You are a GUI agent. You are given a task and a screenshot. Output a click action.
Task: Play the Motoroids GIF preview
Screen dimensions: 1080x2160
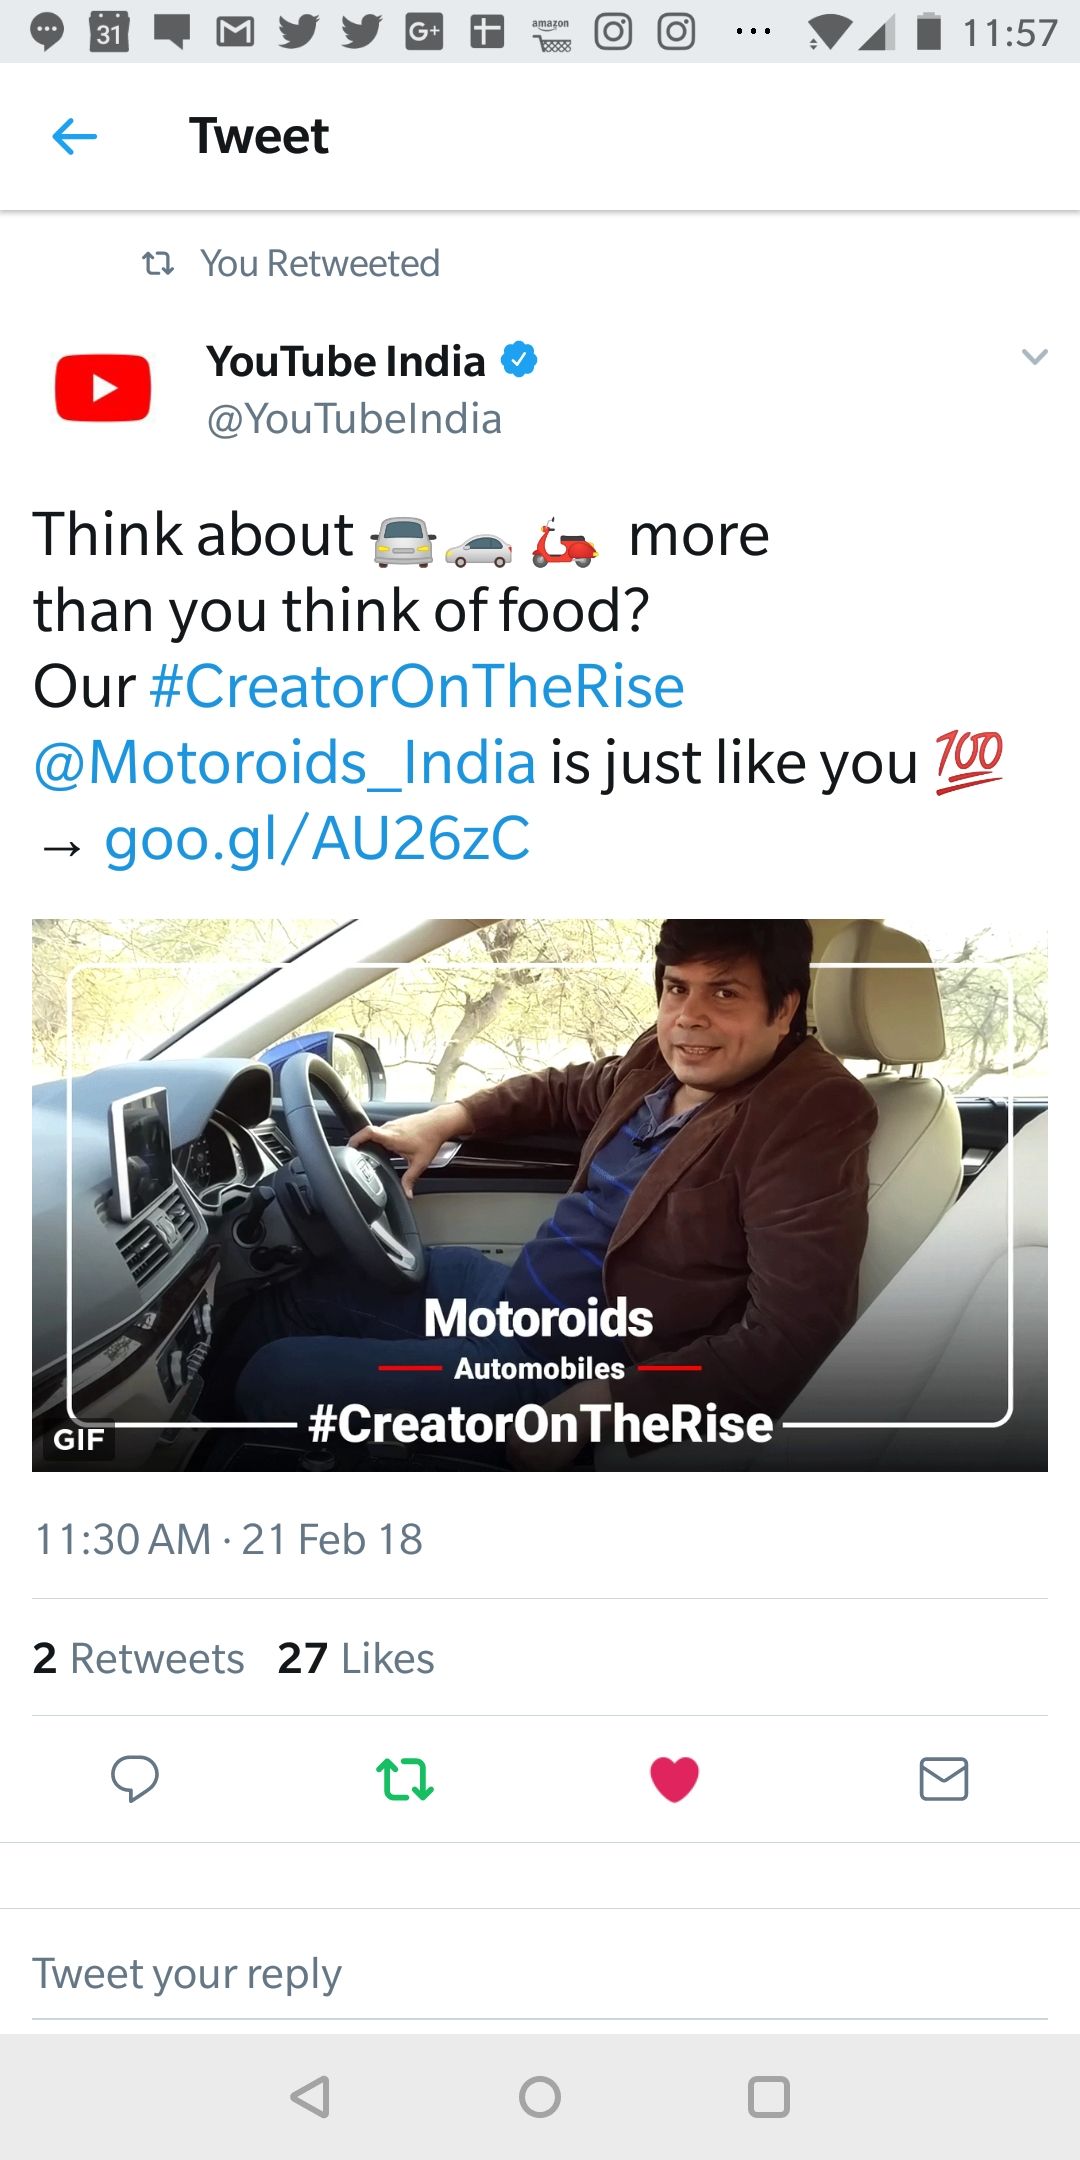[x=540, y=1195]
